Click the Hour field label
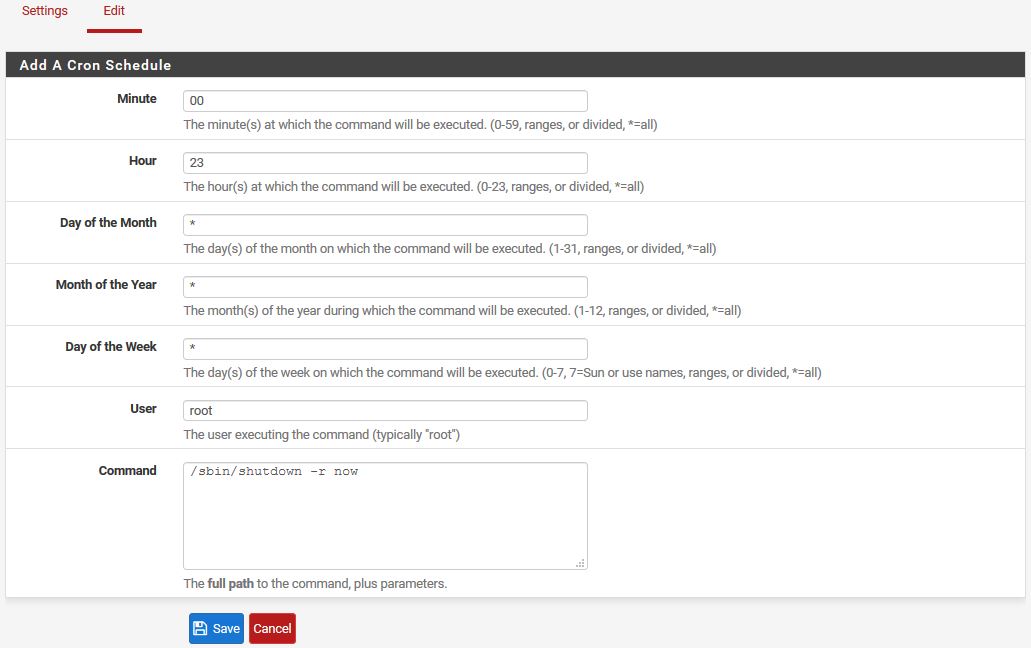Image resolution: width=1031 pixels, height=648 pixels. coord(143,160)
